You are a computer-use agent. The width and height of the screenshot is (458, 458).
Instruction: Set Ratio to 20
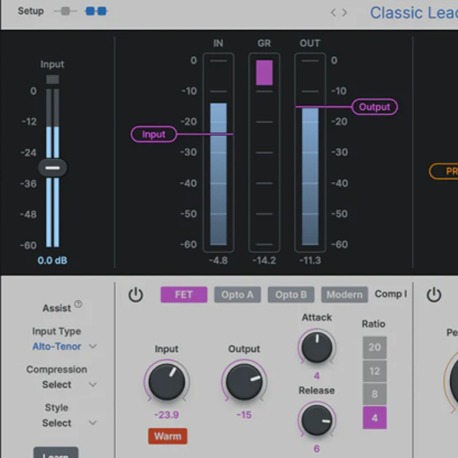[375, 347]
